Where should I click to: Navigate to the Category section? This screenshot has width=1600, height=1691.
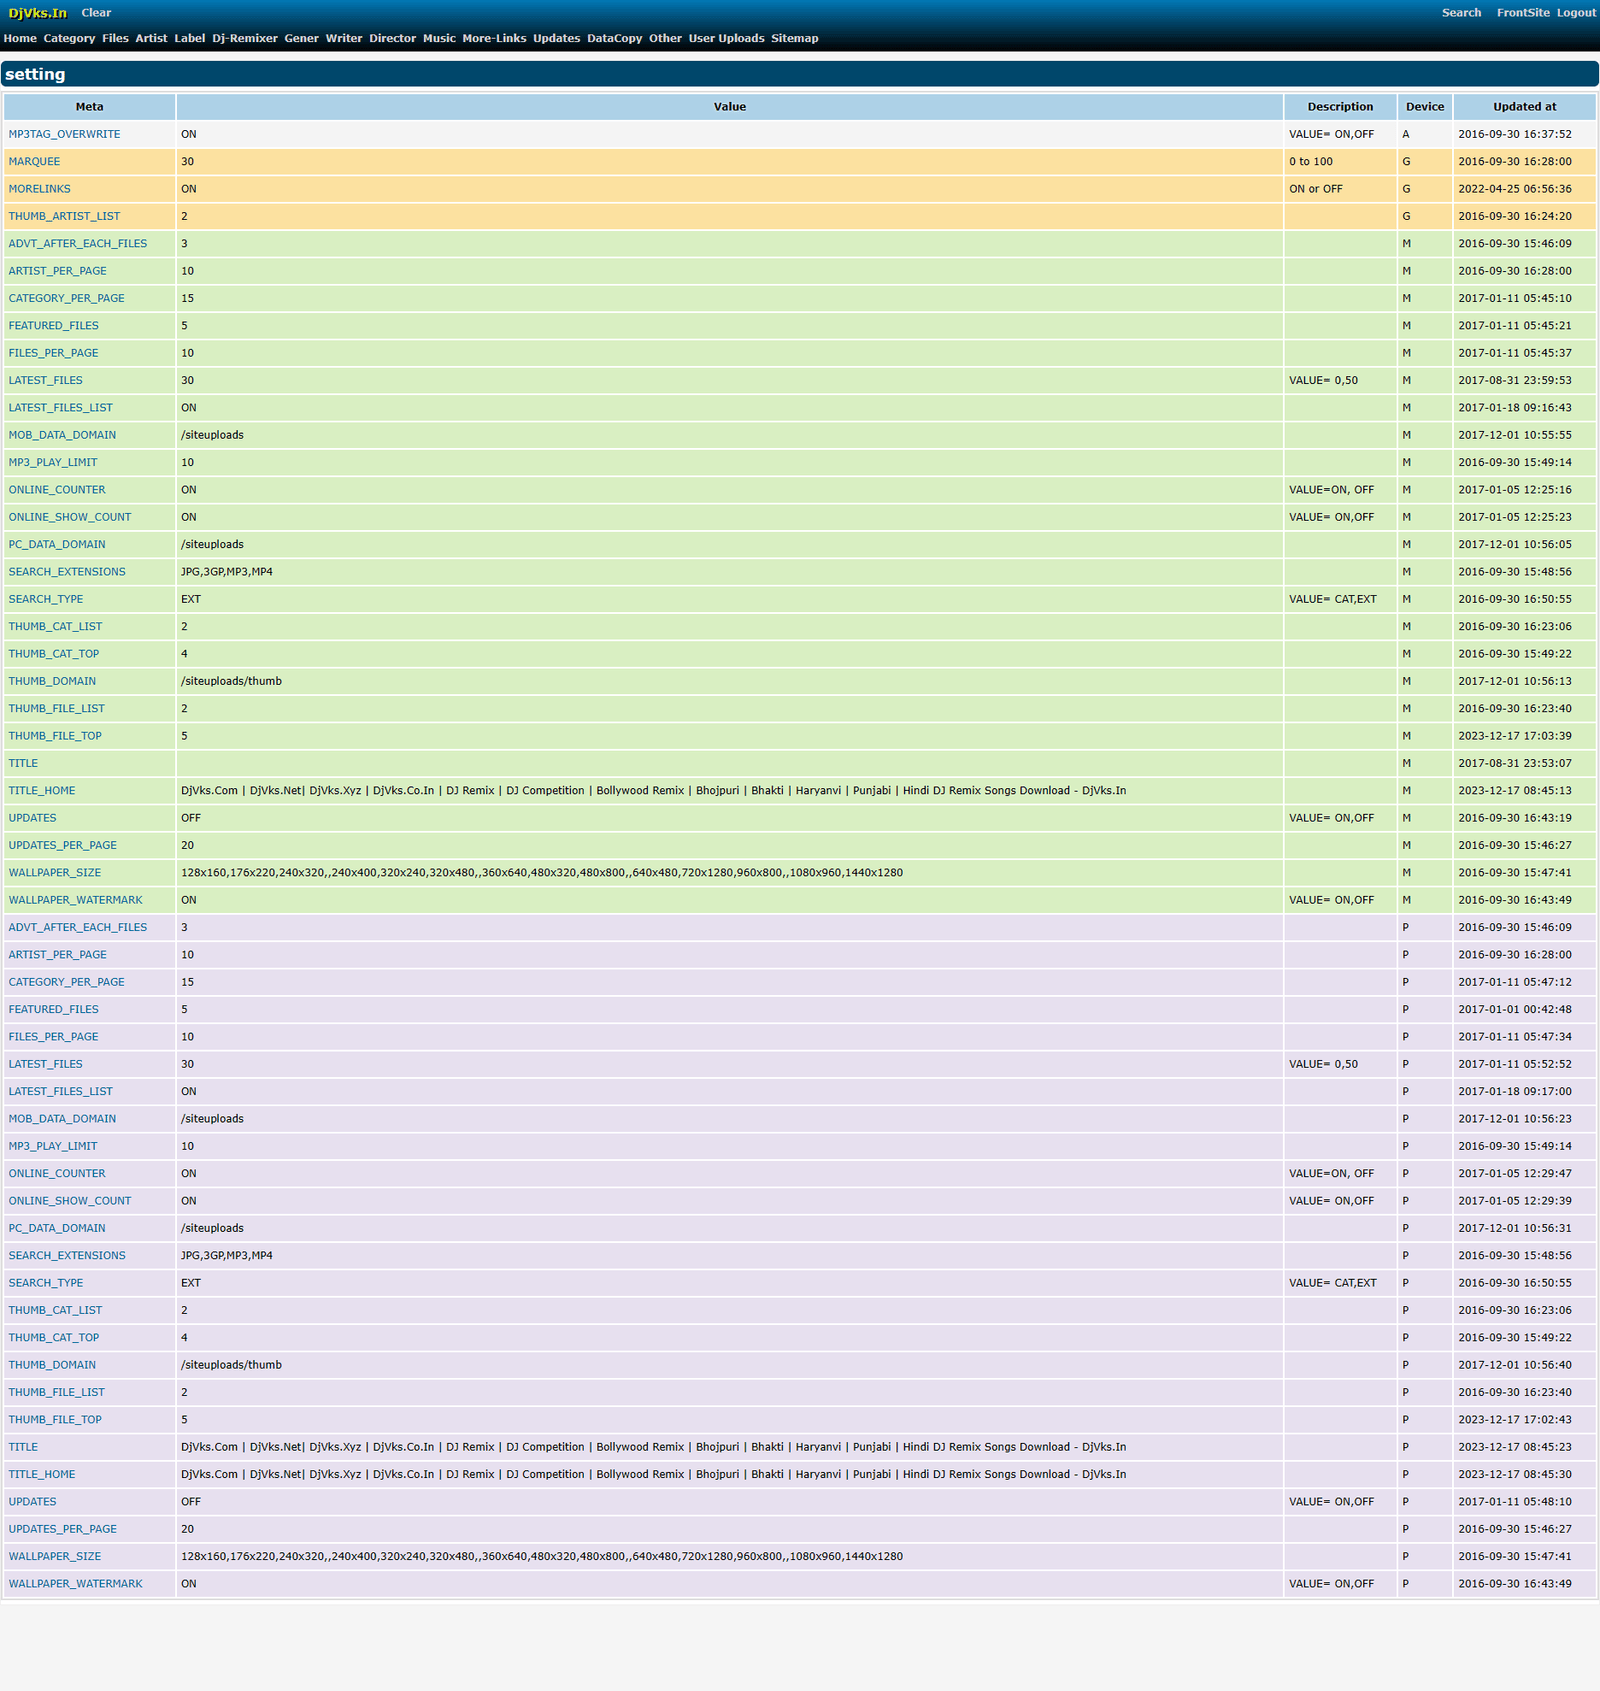coord(69,38)
